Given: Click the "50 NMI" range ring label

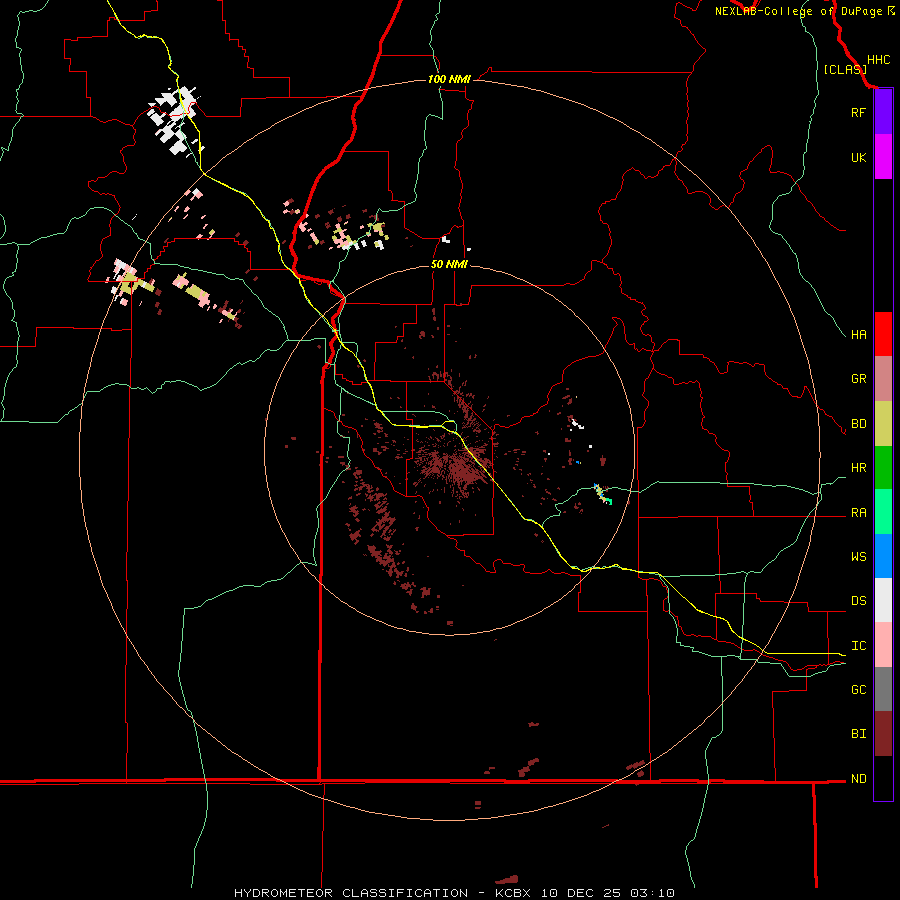Looking at the screenshot, I should tap(449, 264).
